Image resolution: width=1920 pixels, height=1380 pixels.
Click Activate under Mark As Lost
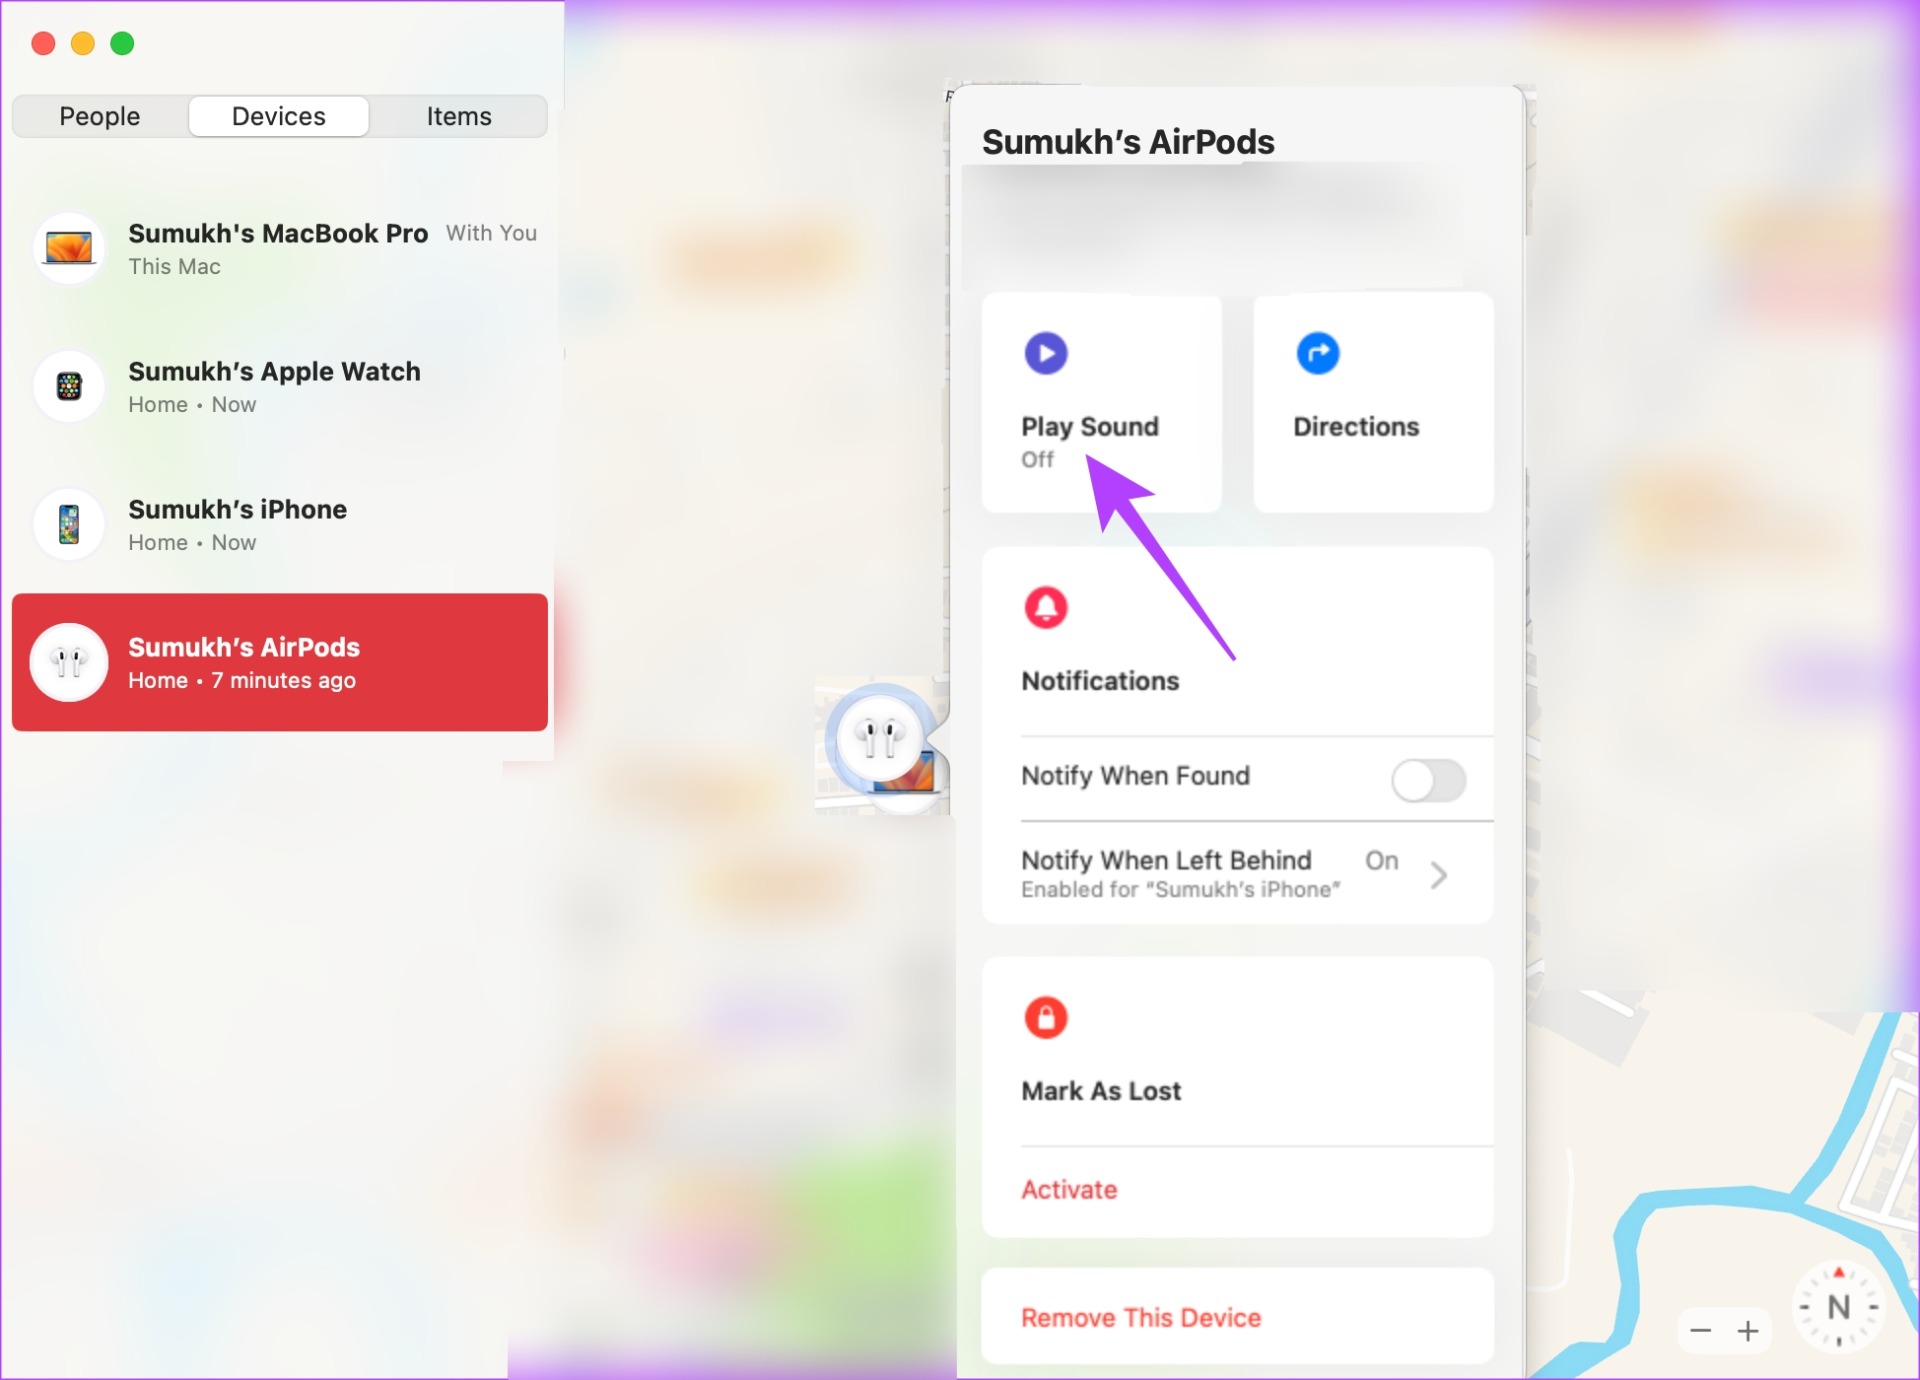(x=1069, y=1189)
